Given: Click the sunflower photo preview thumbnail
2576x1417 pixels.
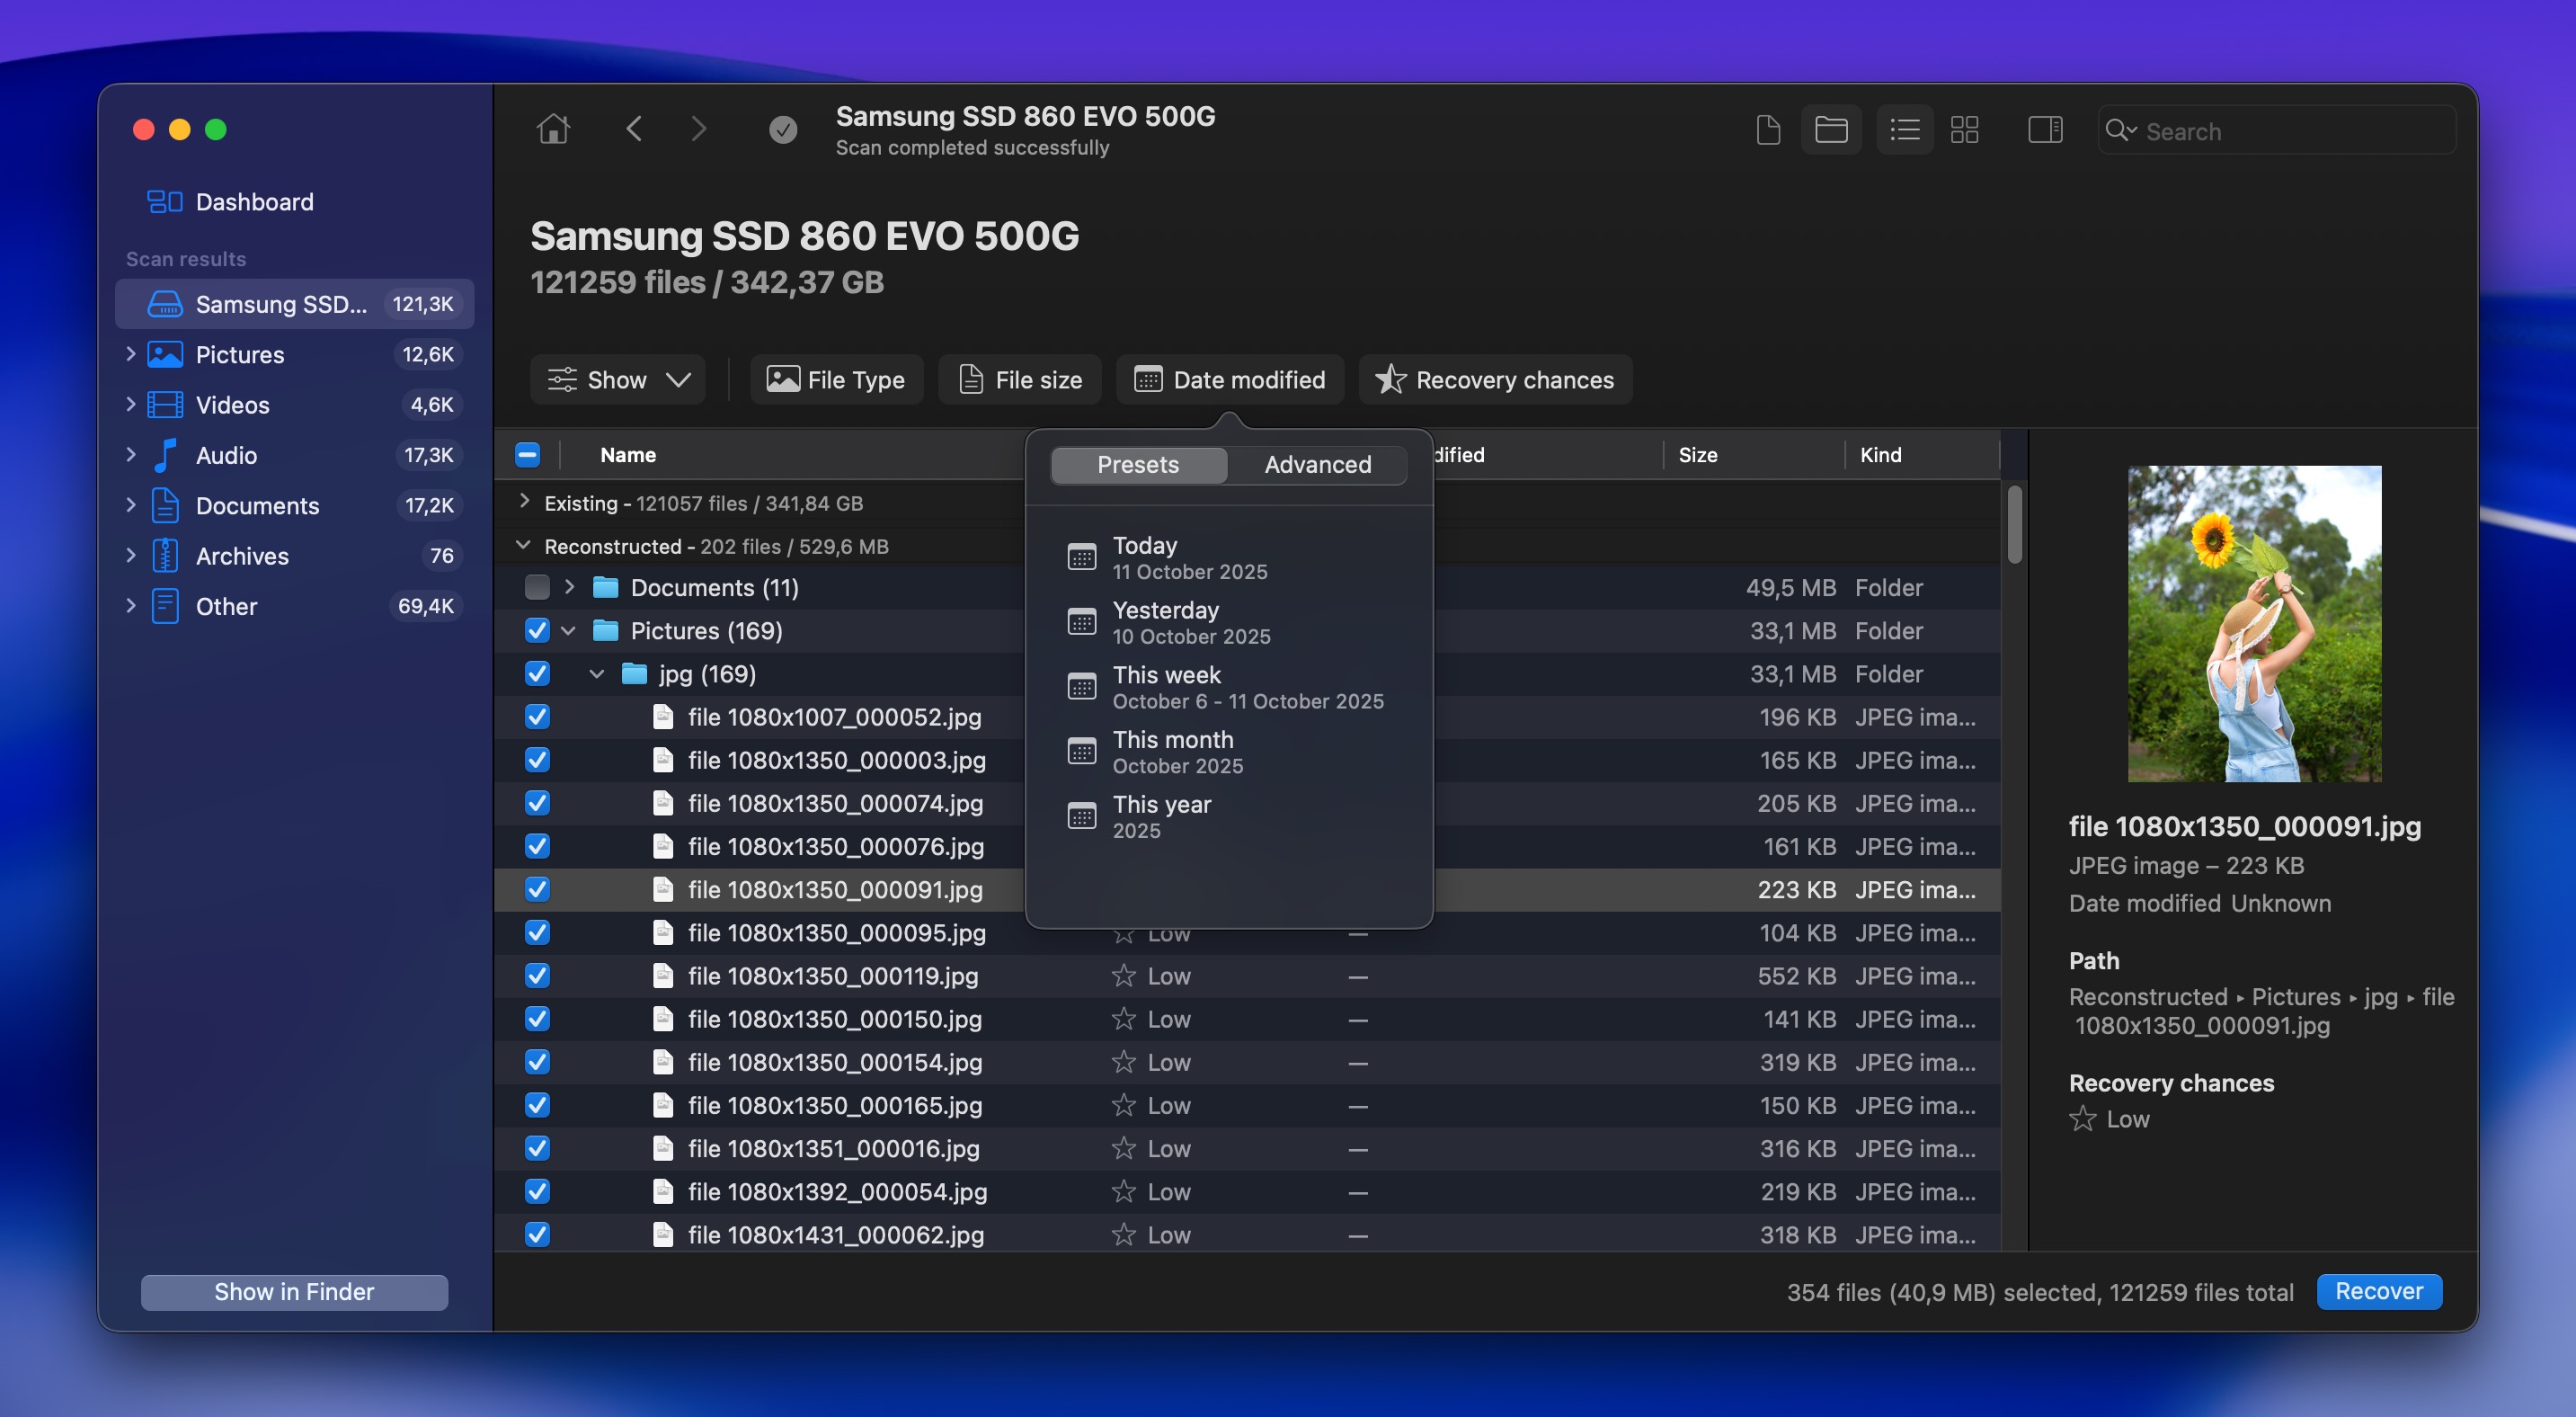Looking at the screenshot, I should [2254, 625].
